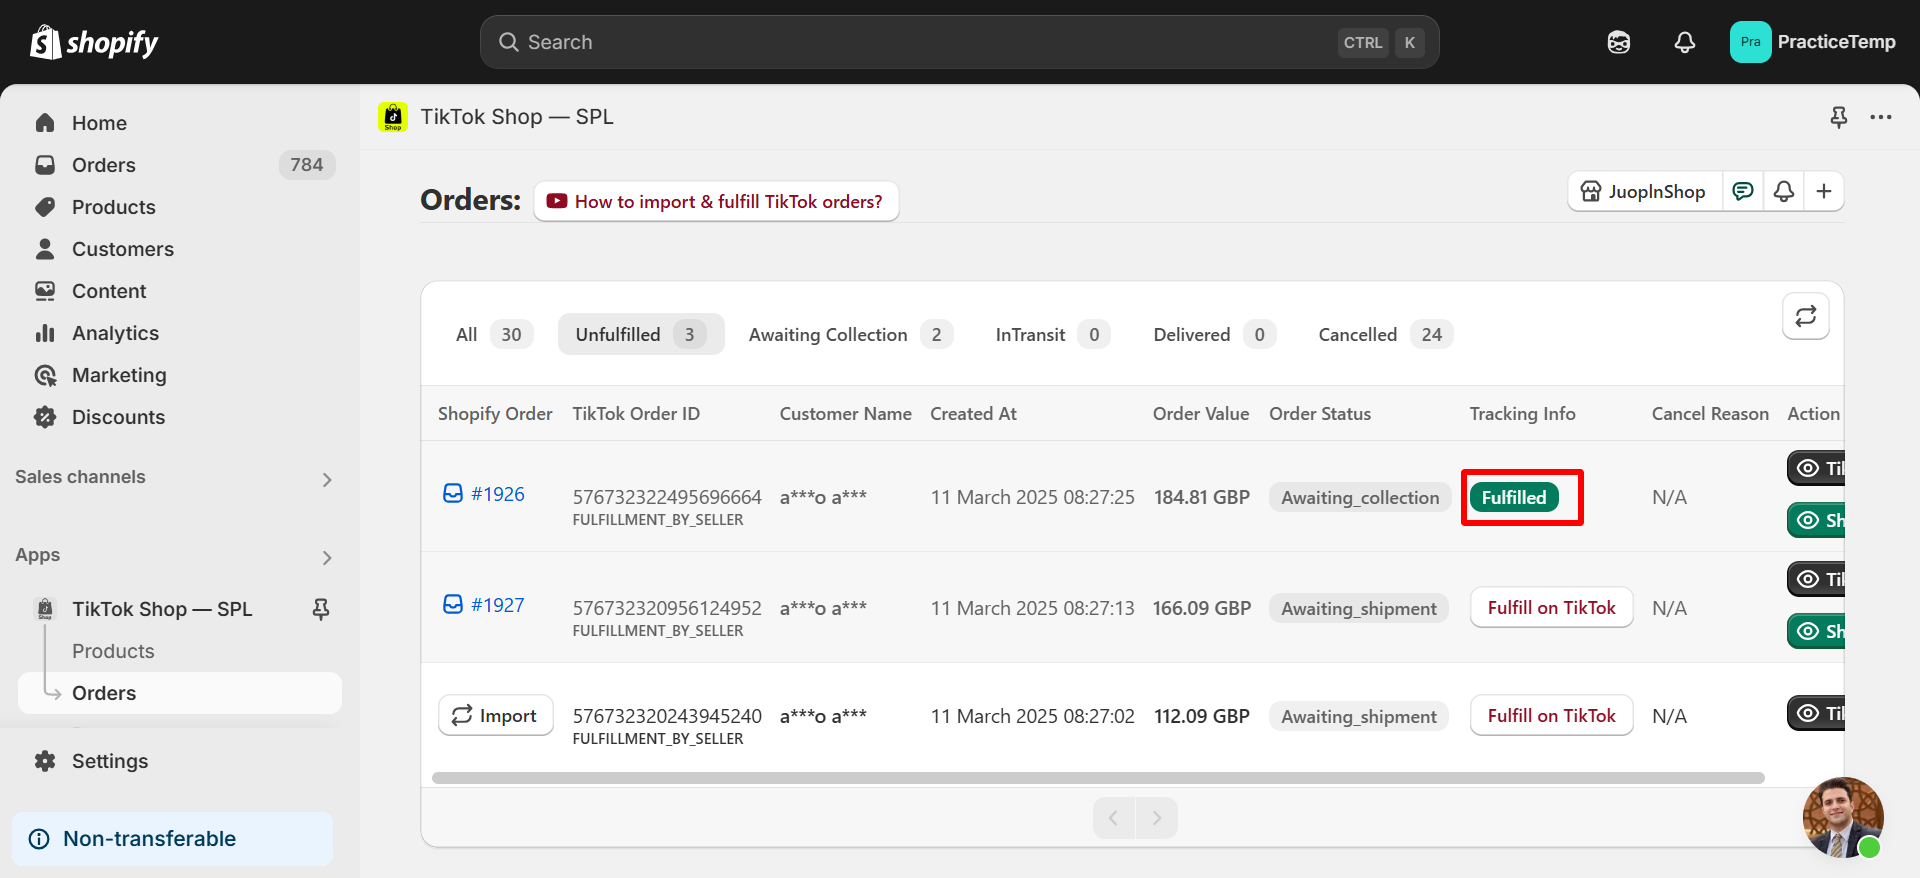Open the Sidekick assistant icon
This screenshot has height=878, width=1920.
click(x=1619, y=42)
